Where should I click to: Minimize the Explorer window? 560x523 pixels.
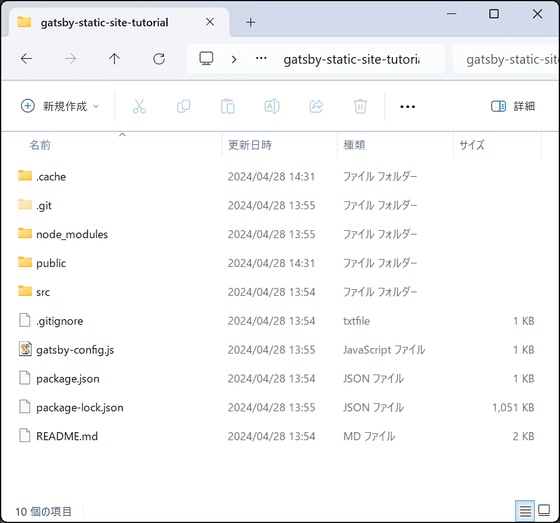452,14
